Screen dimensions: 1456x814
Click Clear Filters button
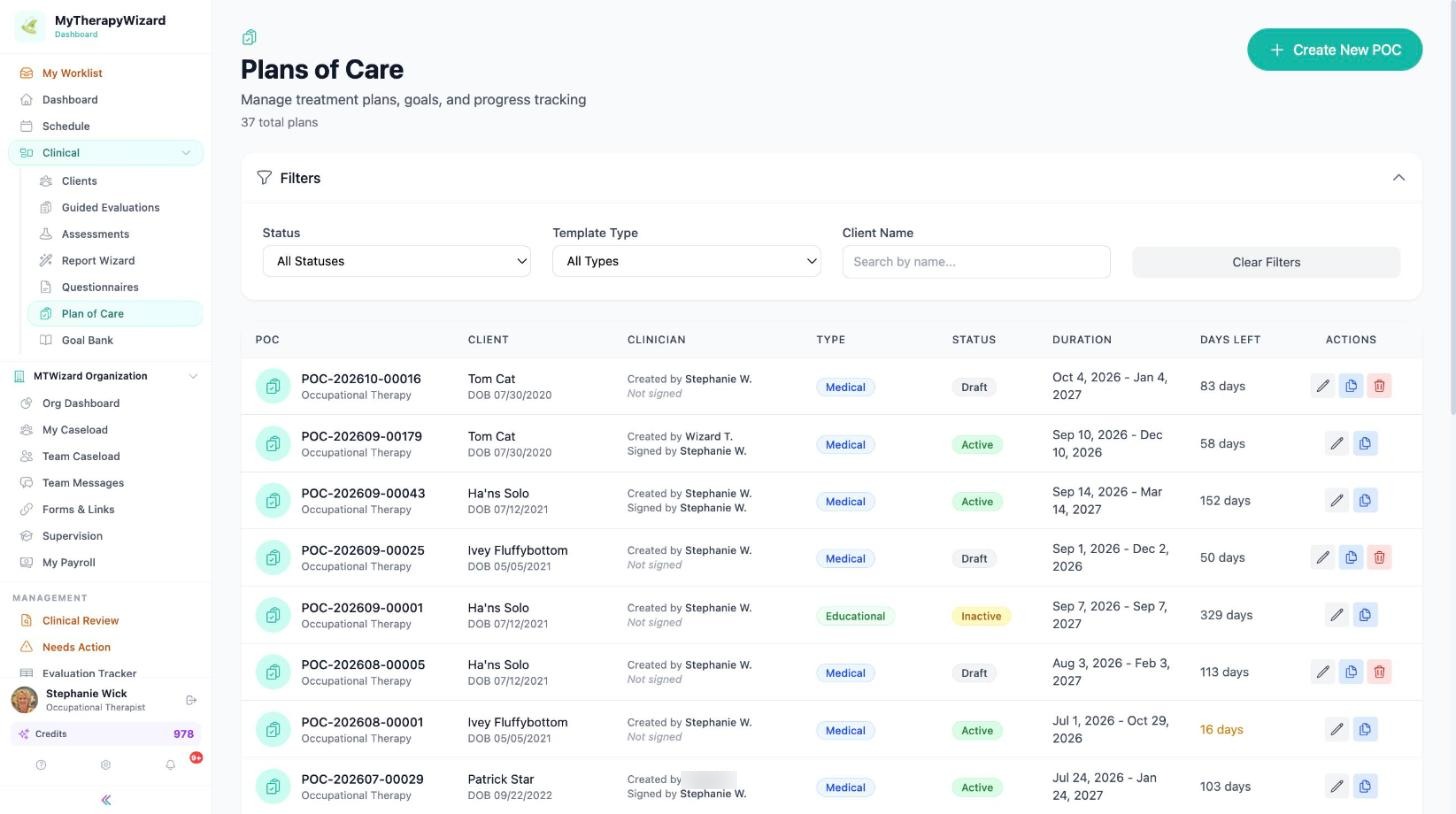pos(1266,262)
